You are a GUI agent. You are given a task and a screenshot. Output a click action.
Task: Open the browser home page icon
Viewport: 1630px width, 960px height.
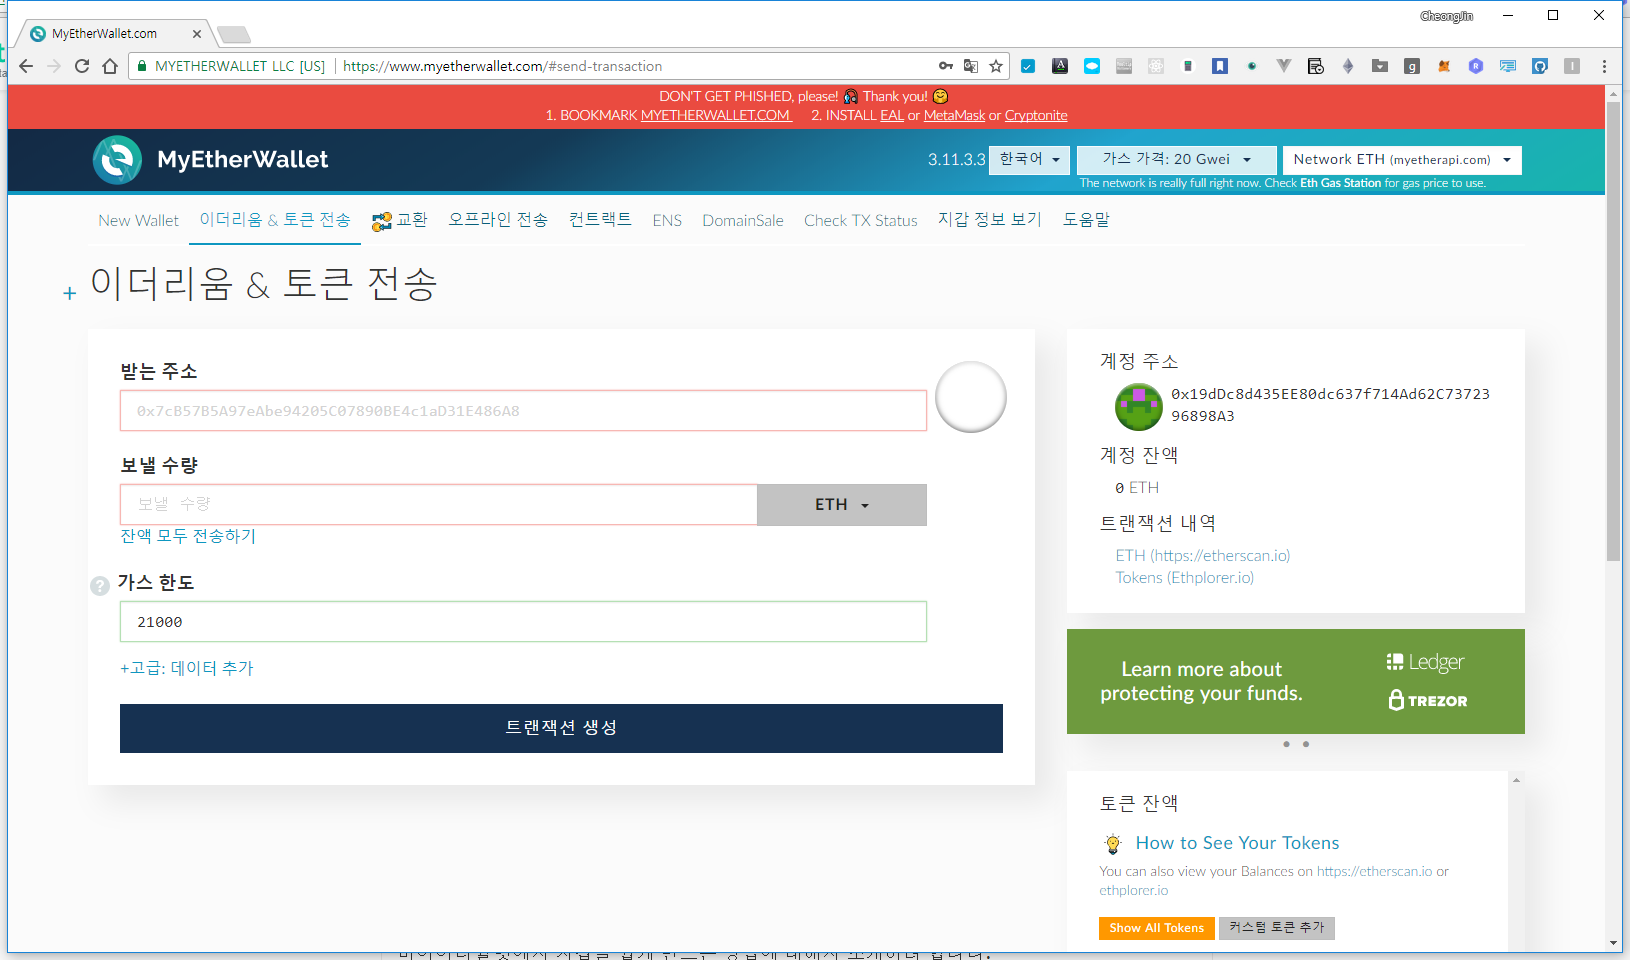click(x=110, y=66)
